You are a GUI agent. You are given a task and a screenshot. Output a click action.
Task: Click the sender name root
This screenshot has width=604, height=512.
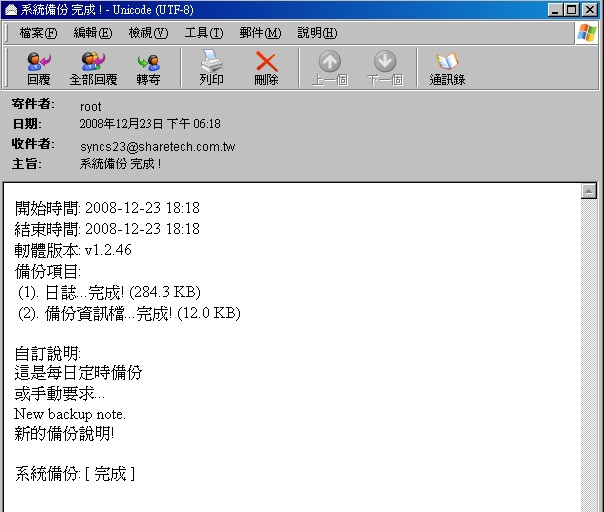[x=91, y=106]
